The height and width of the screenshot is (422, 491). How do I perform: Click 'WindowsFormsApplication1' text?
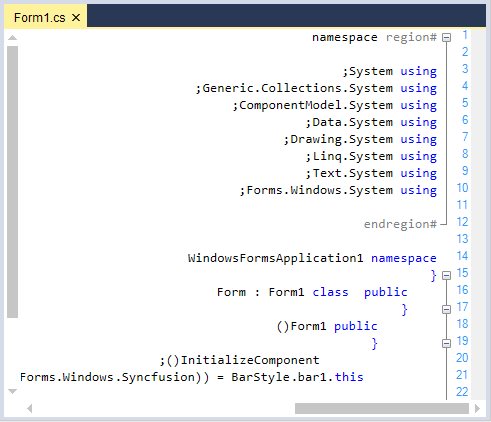275,258
